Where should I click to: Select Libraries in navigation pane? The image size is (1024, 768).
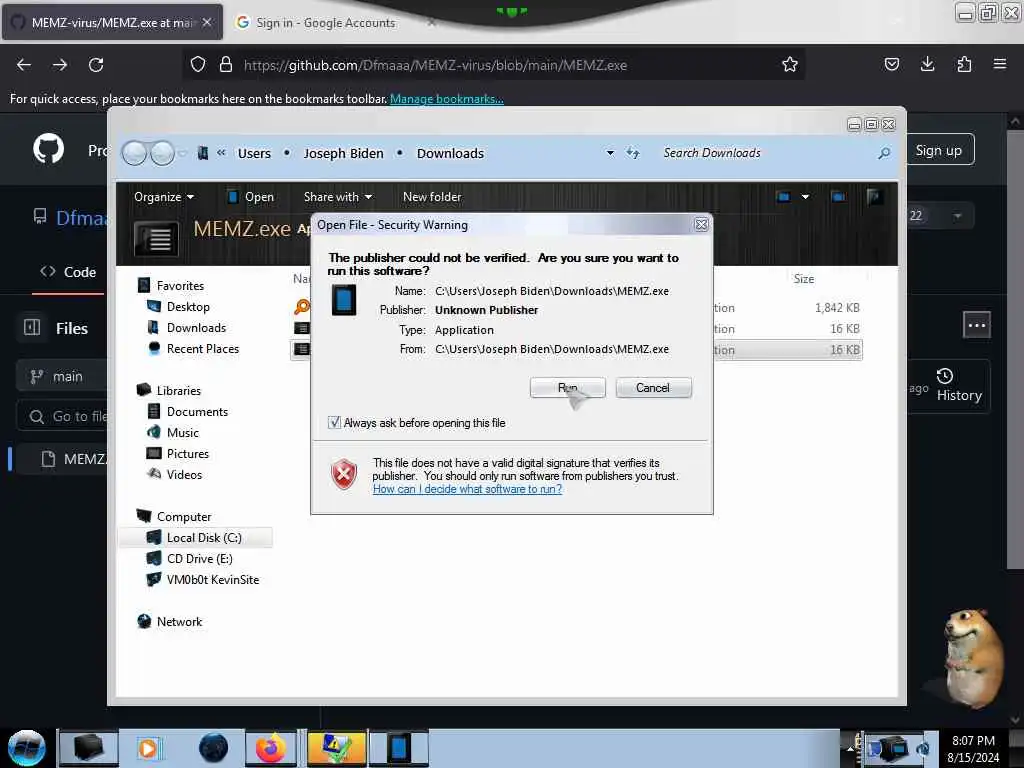[169, 391]
